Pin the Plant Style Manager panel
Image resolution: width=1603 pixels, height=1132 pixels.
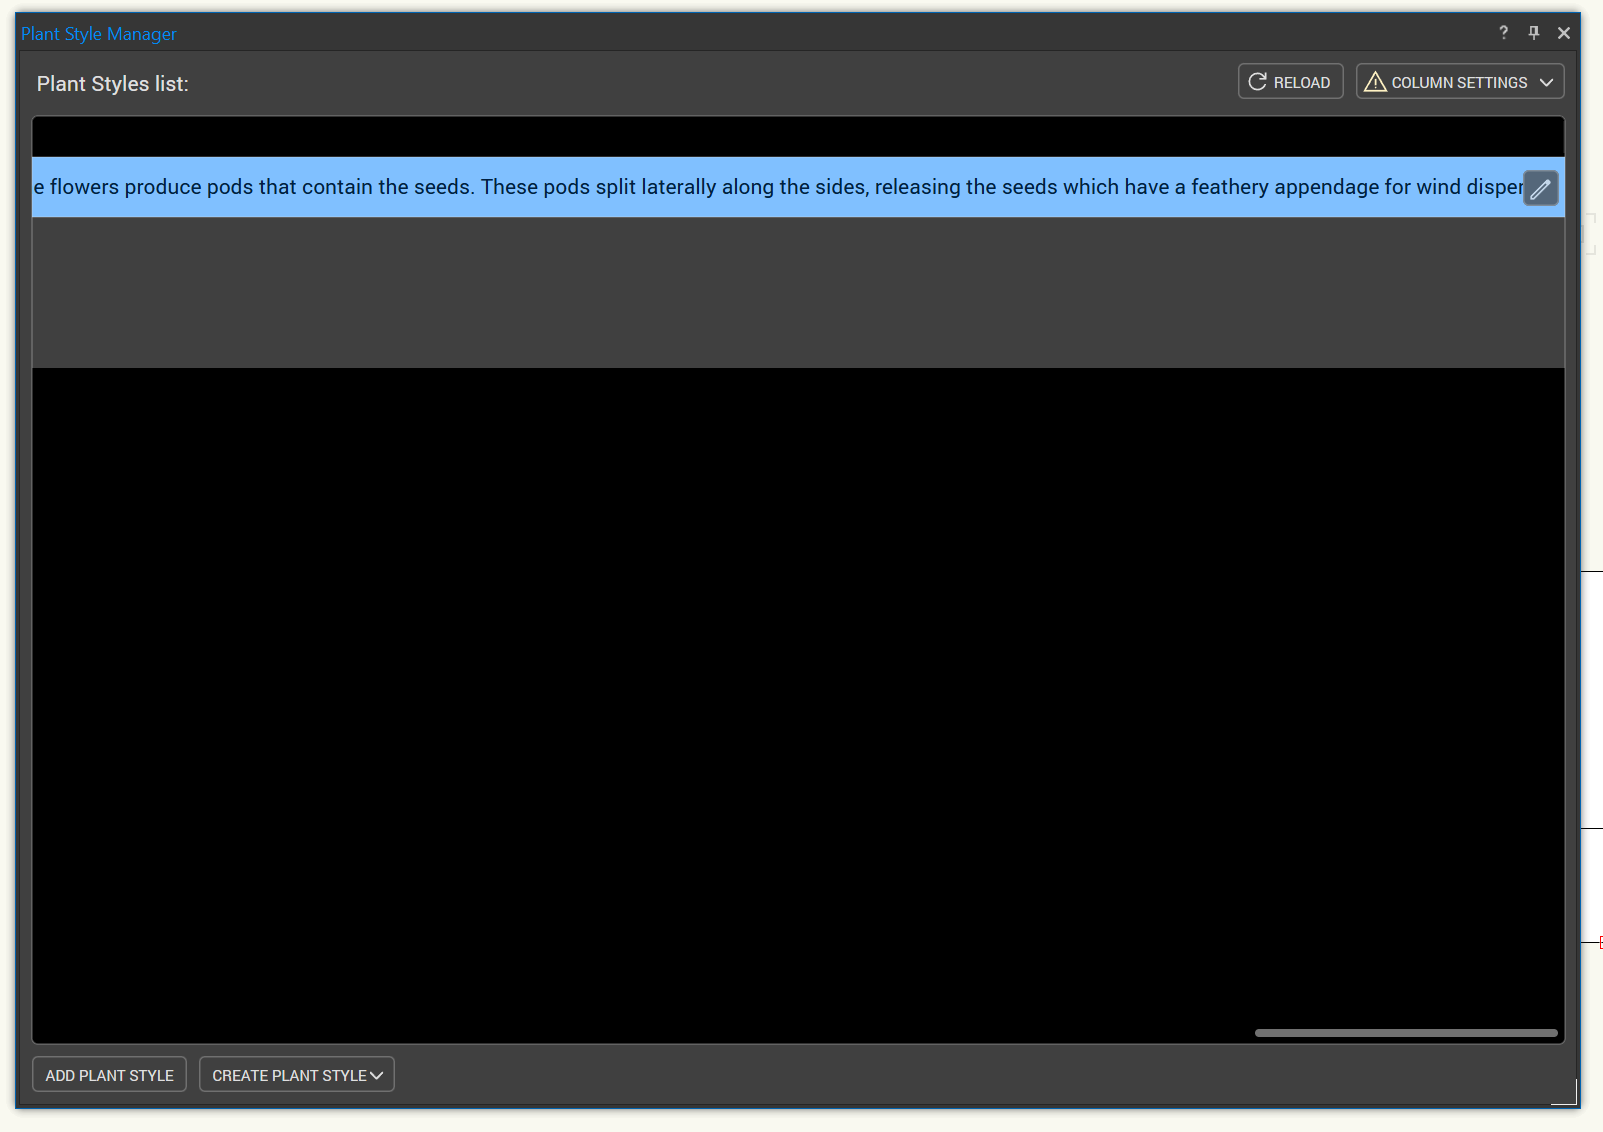click(1533, 33)
